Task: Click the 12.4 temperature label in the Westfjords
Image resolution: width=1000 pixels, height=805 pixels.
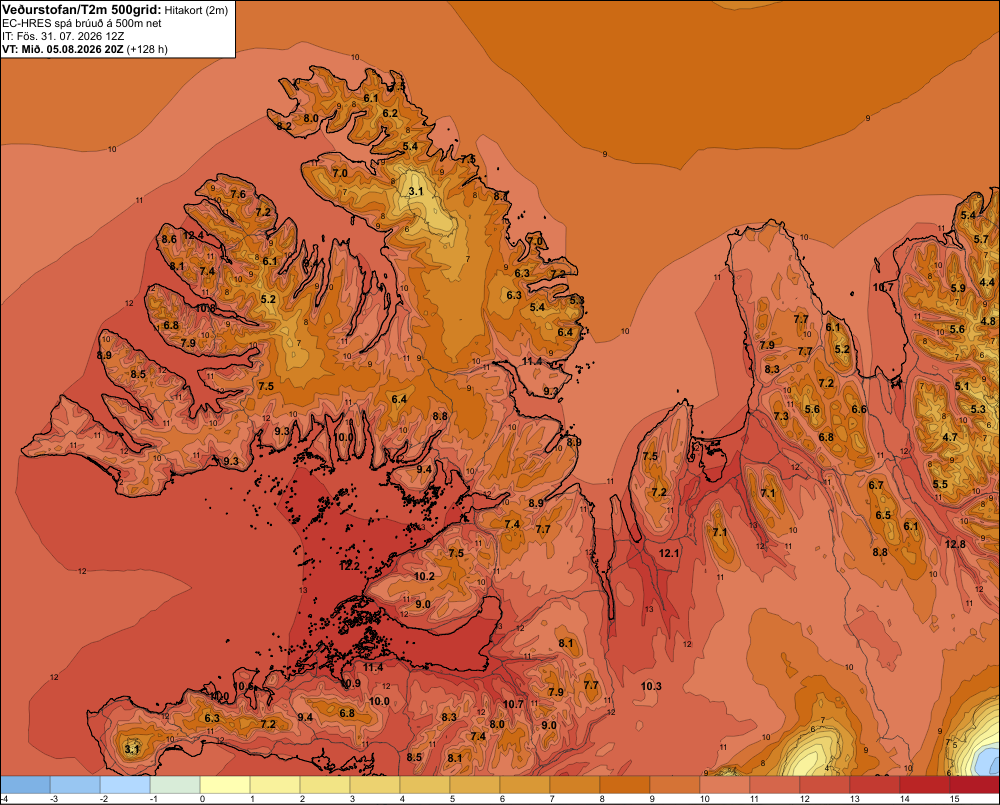Action: coord(193,235)
